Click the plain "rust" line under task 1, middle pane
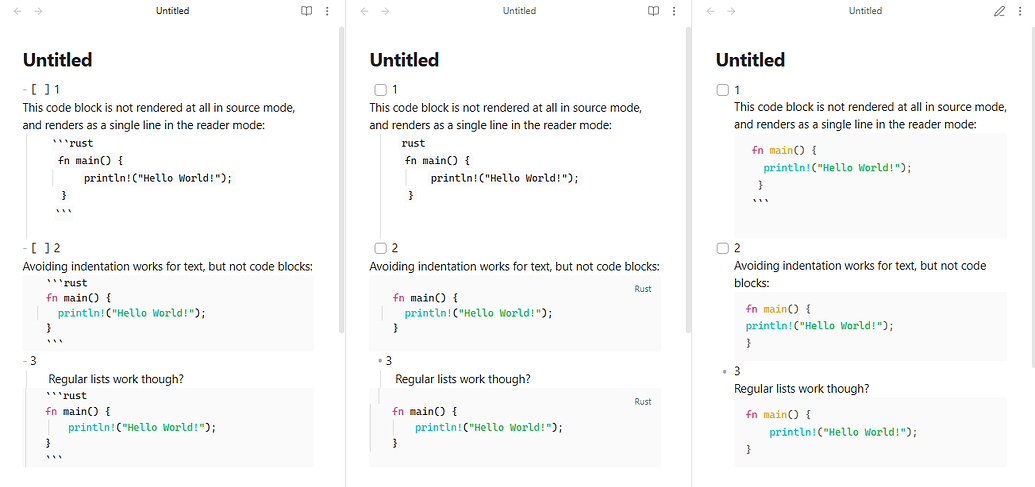This screenshot has width=1035, height=487. click(x=413, y=143)
